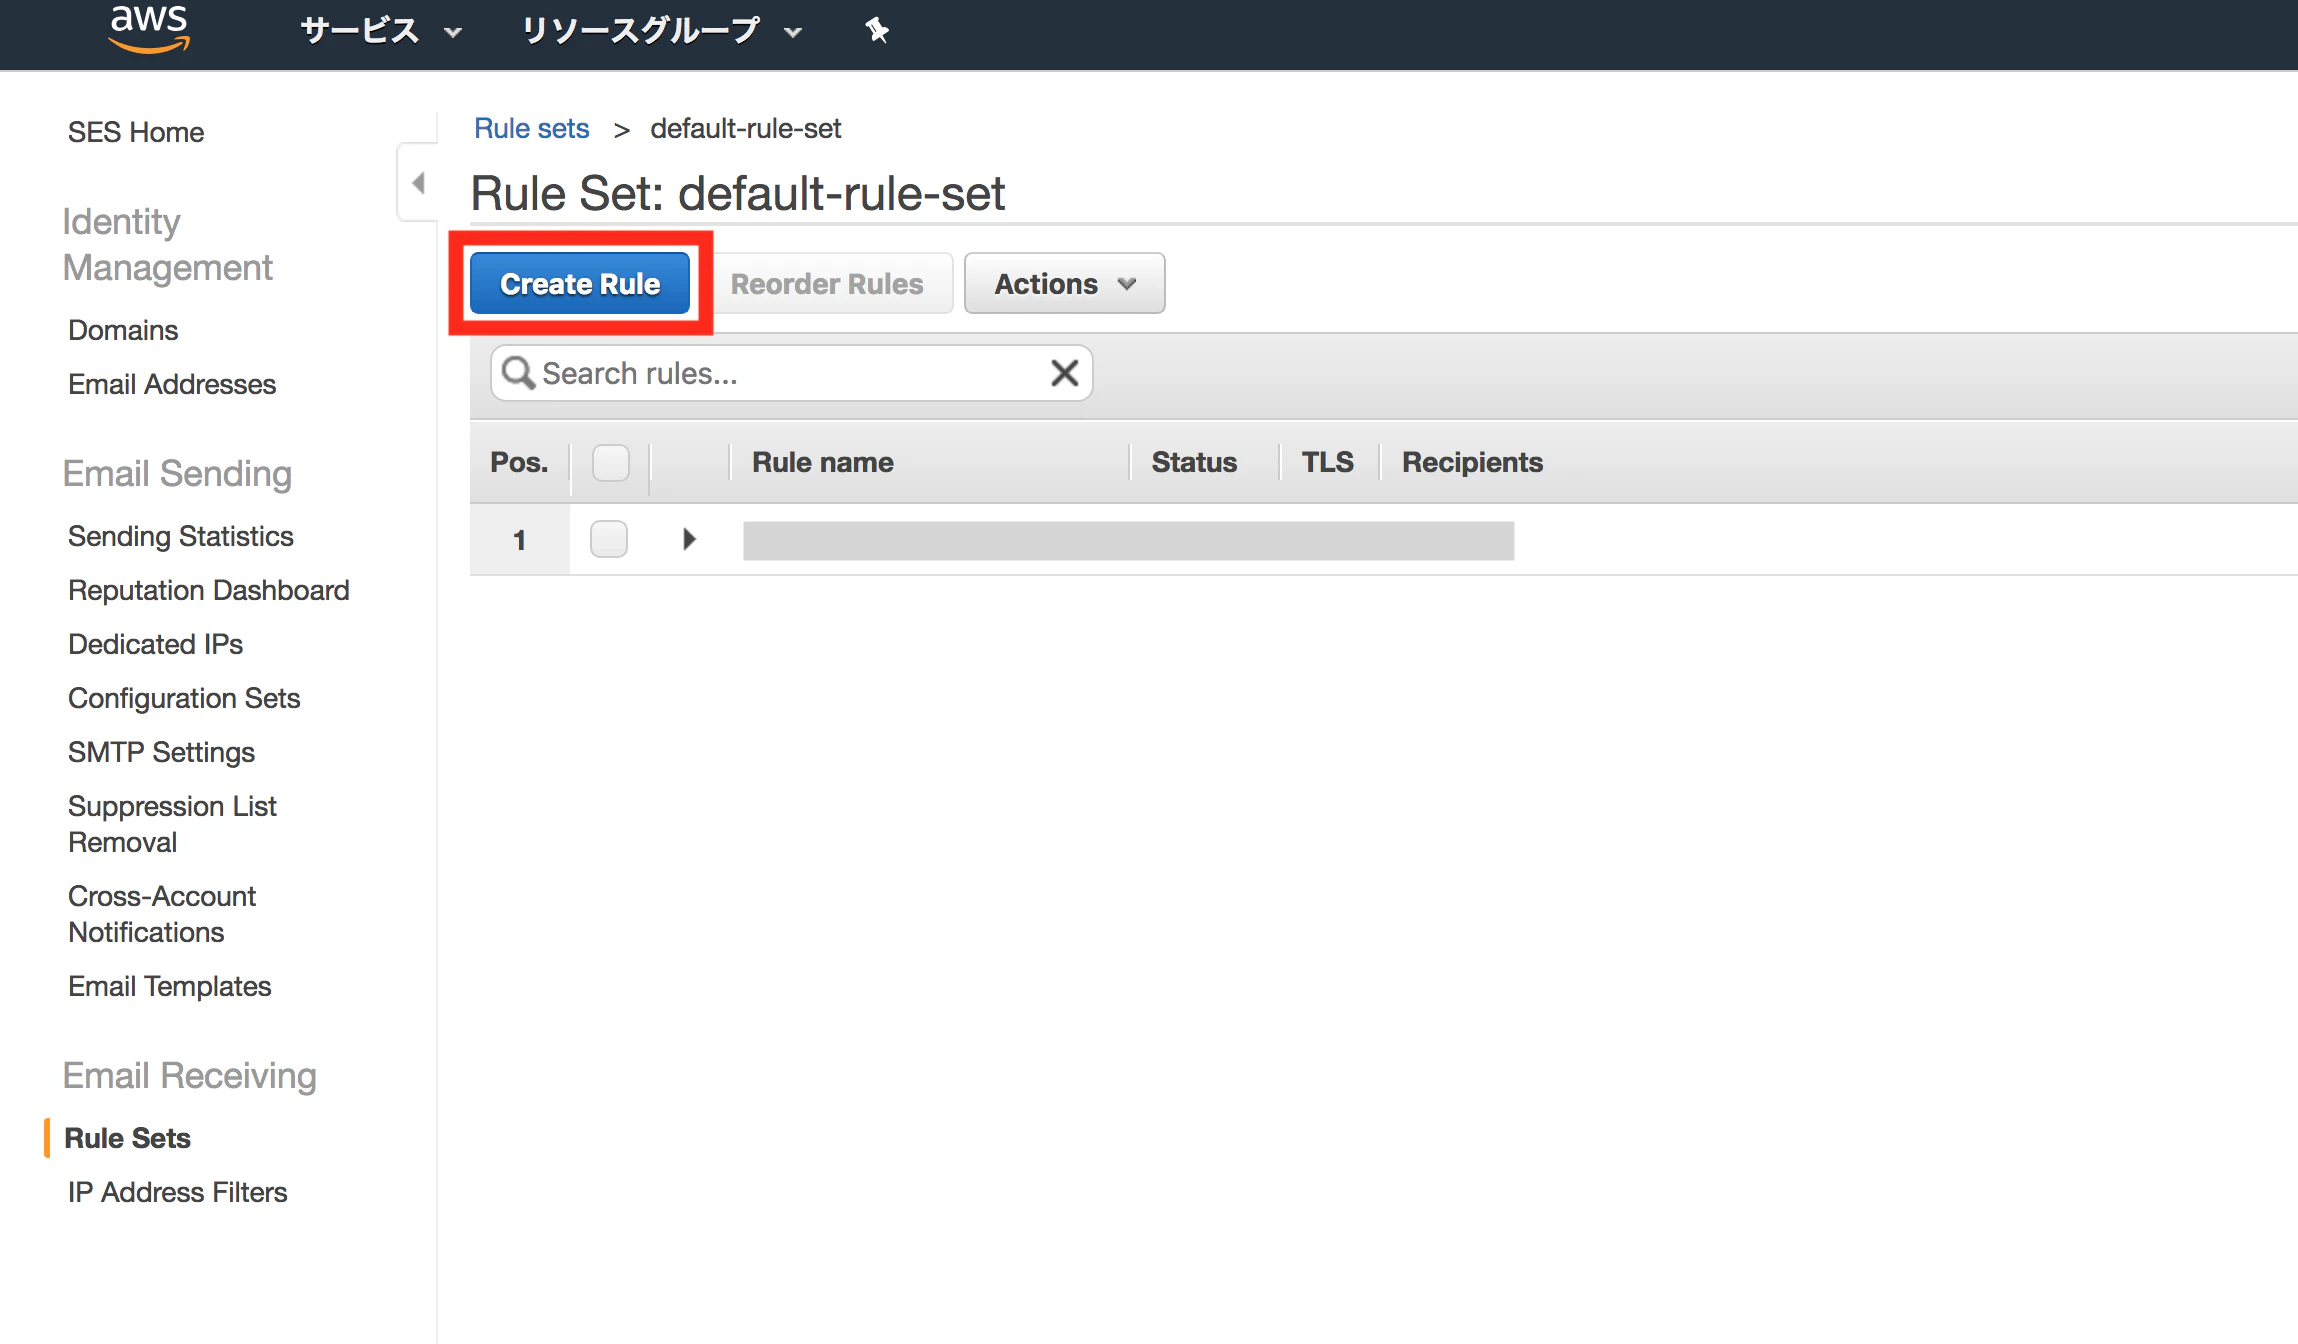Screen dimensions: 2298x1344
Task: Open Email Templates
Action: pyautogui.click(x=170, y=986)
